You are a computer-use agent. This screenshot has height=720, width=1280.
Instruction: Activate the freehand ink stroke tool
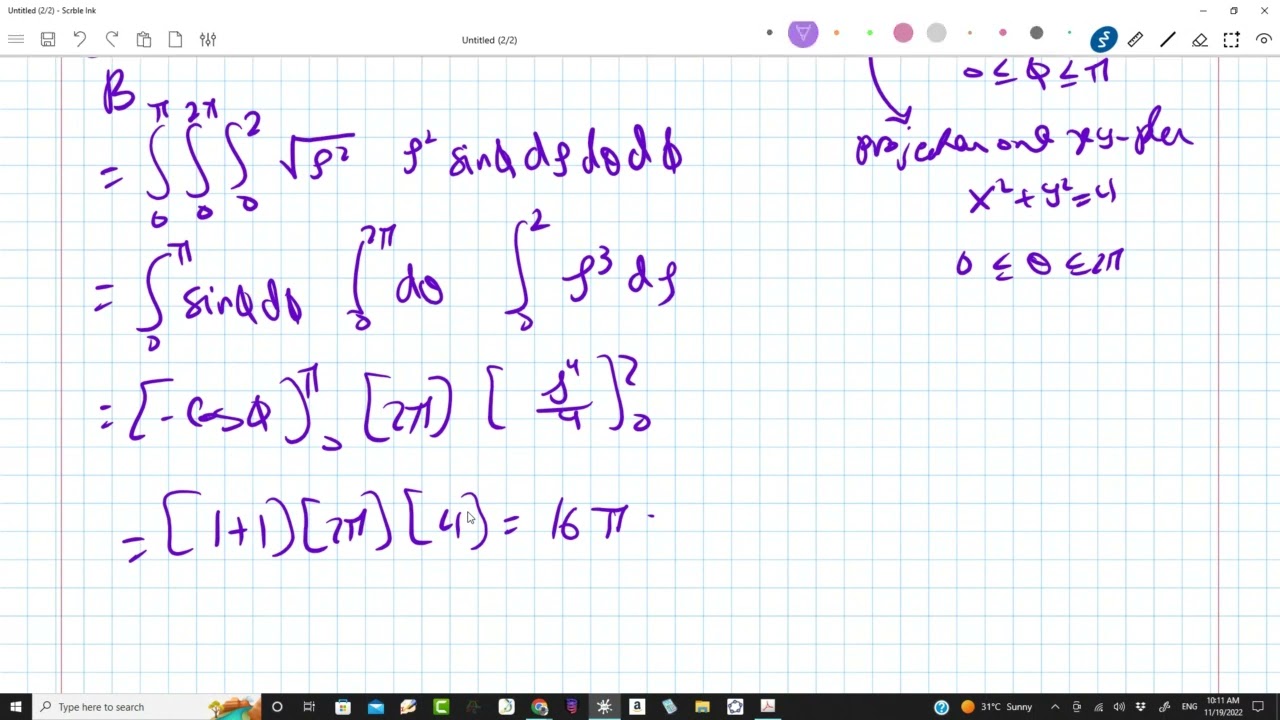1104,39
